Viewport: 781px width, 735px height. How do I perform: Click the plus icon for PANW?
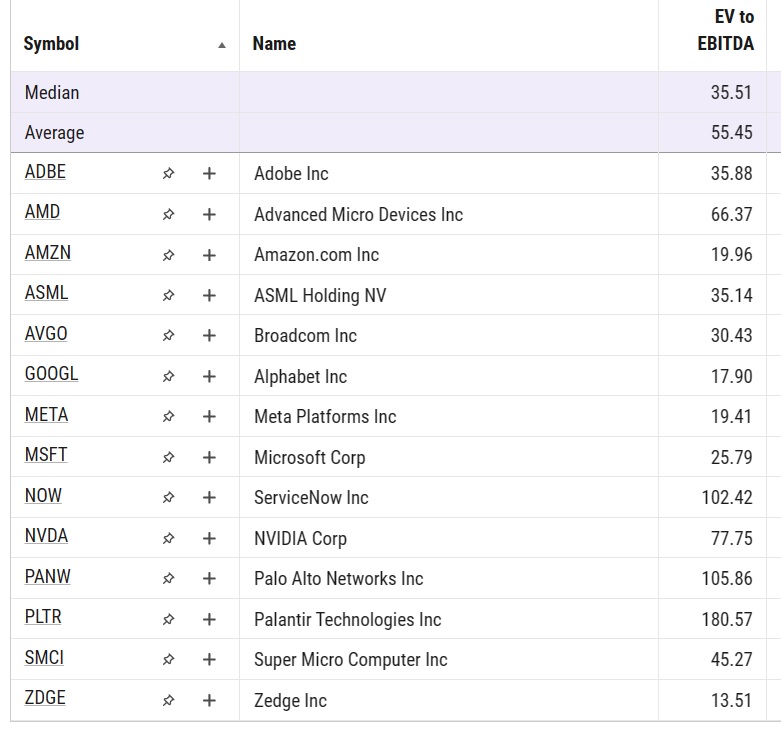(x=209, y=579)
